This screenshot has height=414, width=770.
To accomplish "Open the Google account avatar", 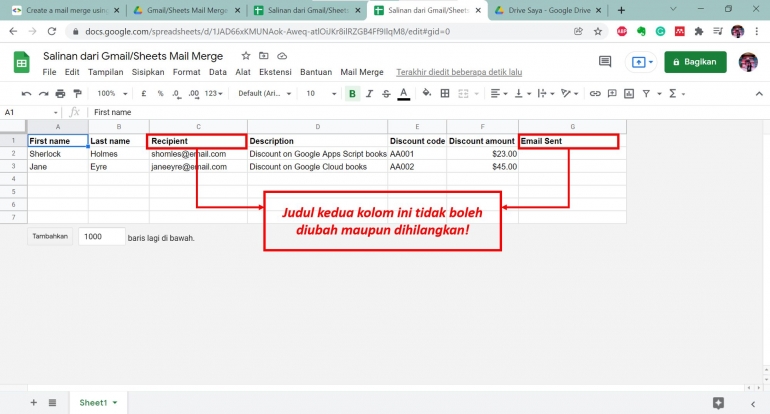I will (748, 62).
